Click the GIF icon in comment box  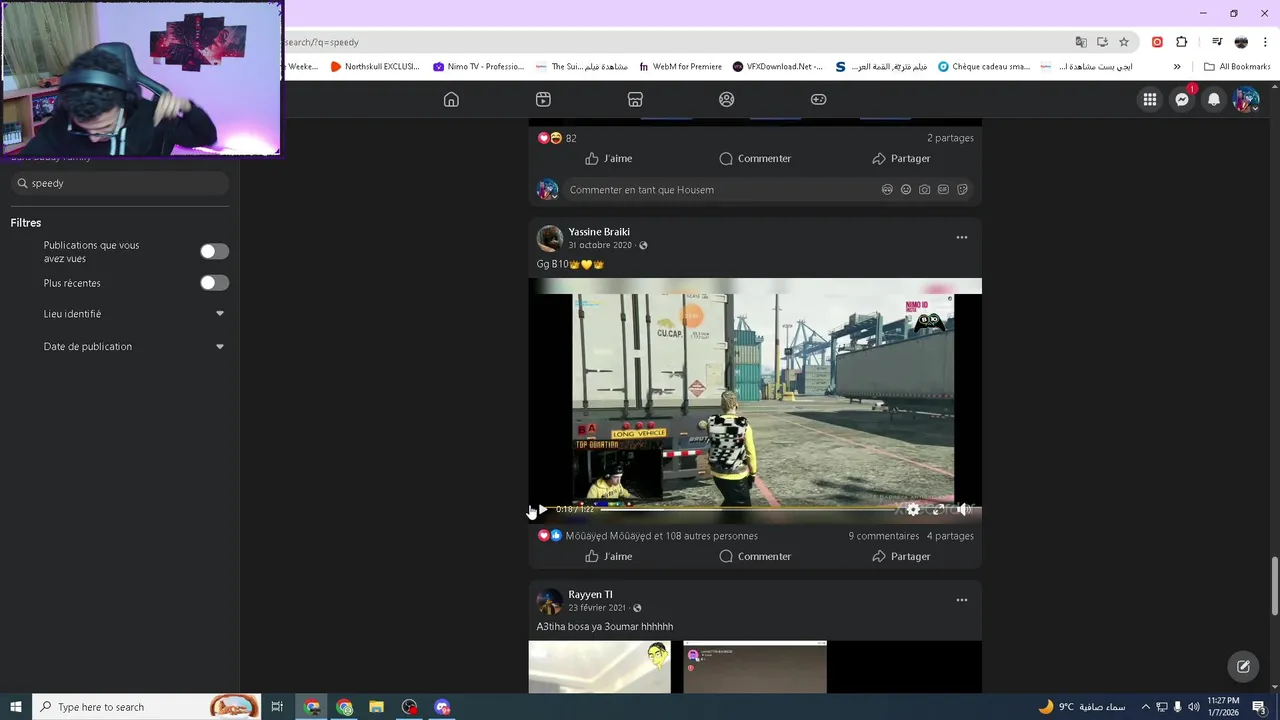(943, 189)
